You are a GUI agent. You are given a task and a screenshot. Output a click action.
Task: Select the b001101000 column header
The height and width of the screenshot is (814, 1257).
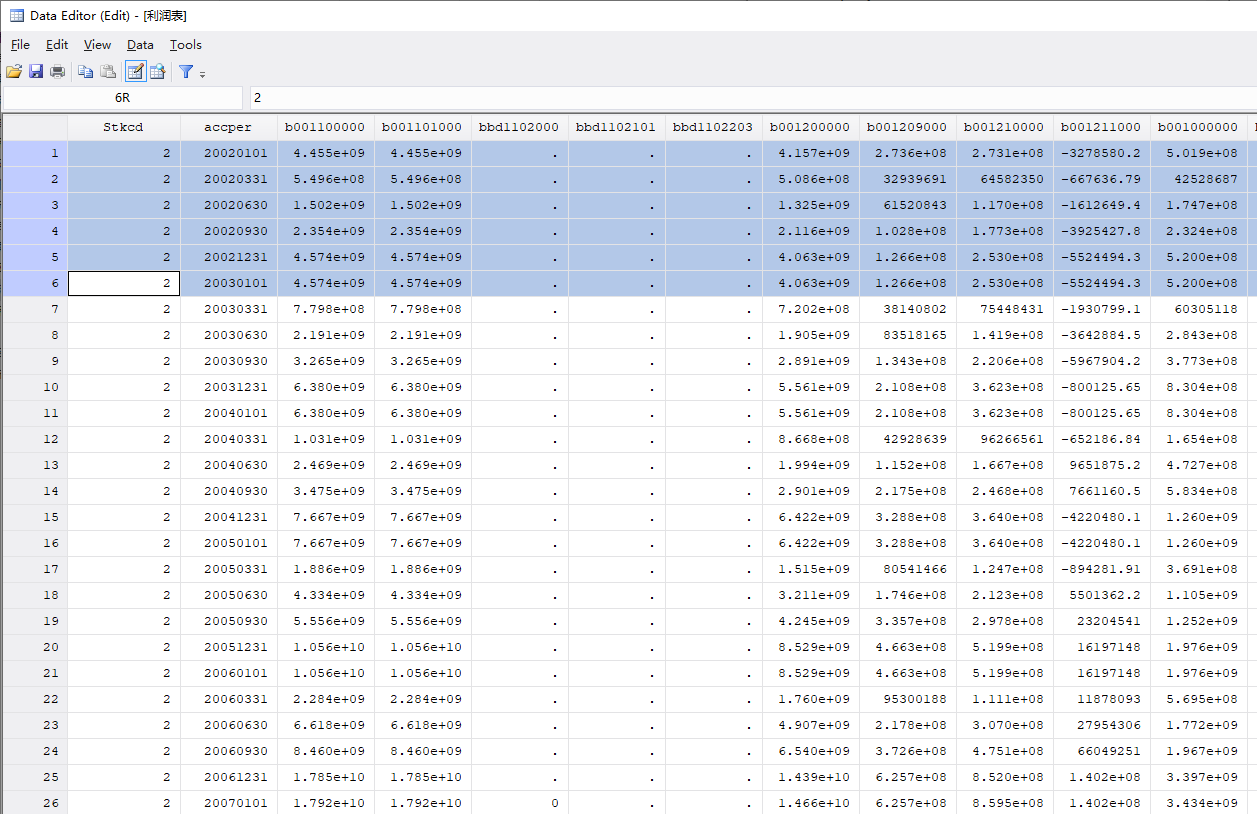422,127
